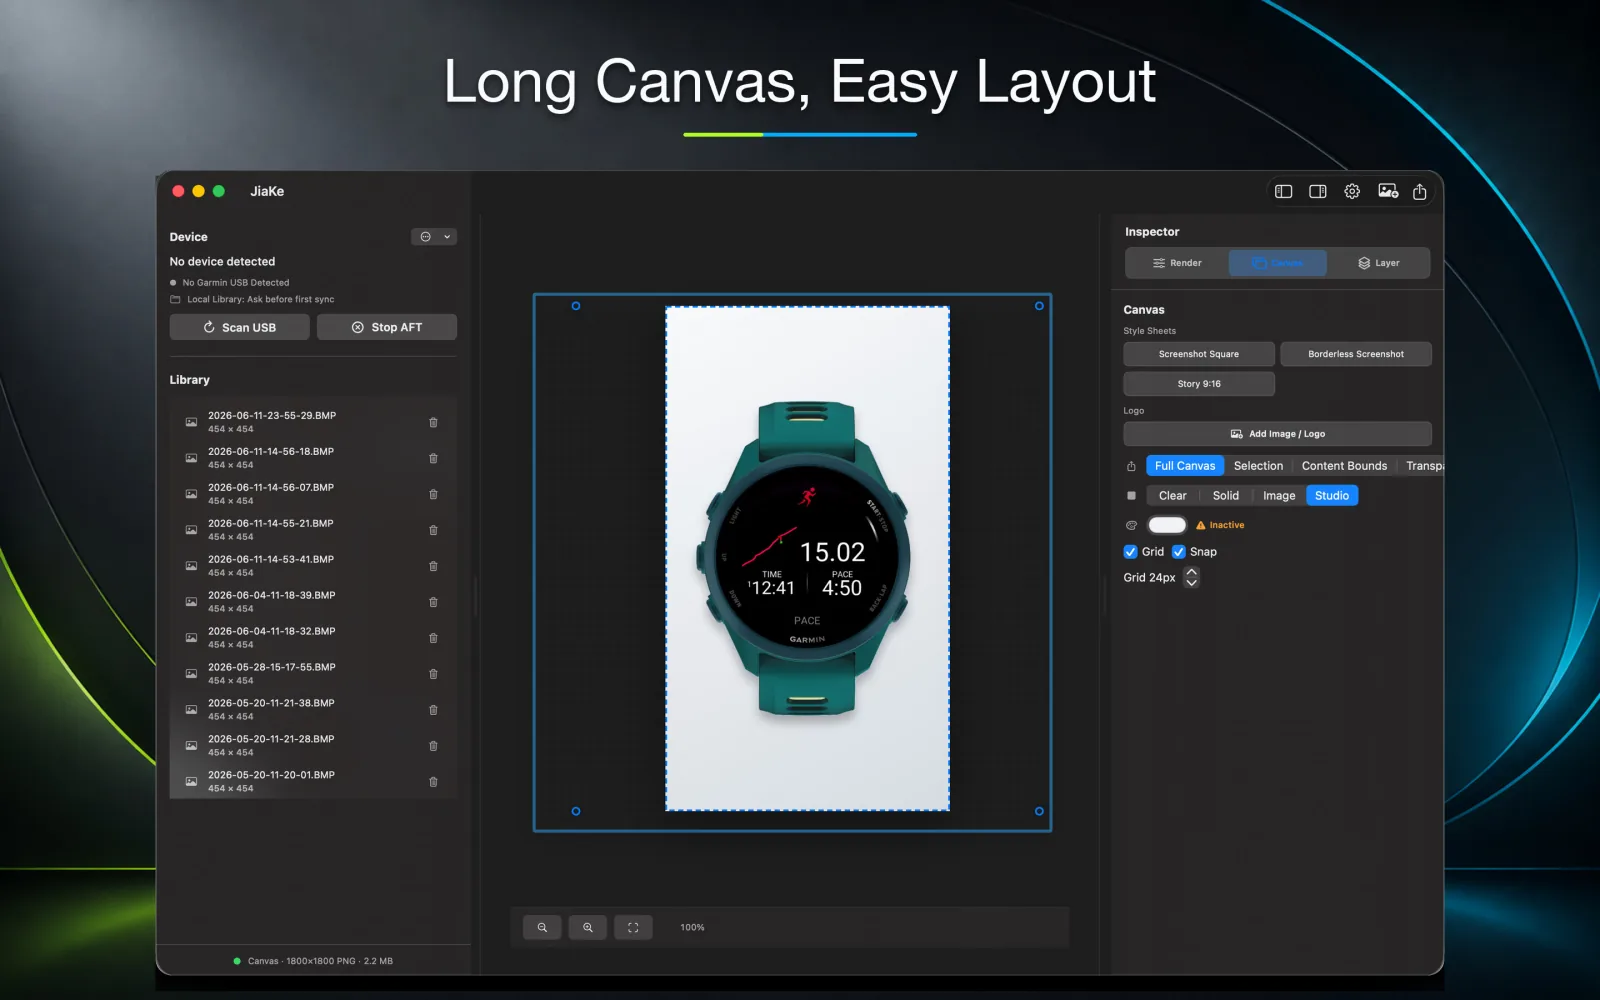
Task: Open library file 2026-06-11-14-53-41.BMP
Action: [x=313, y=566]
